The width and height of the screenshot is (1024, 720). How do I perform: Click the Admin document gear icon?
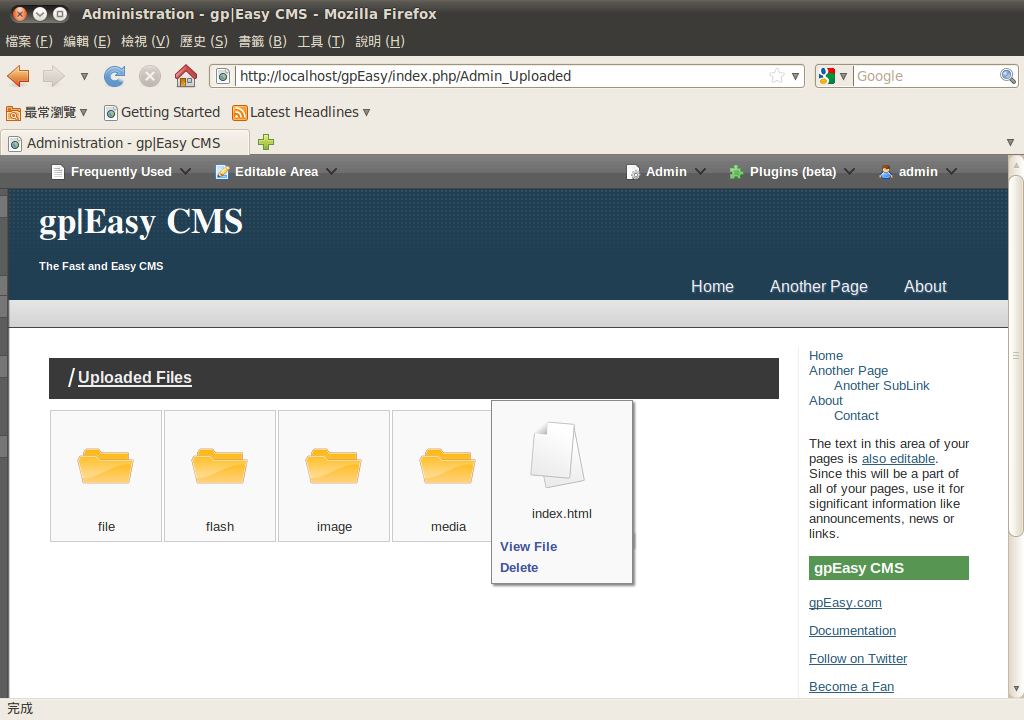[633, 172]
